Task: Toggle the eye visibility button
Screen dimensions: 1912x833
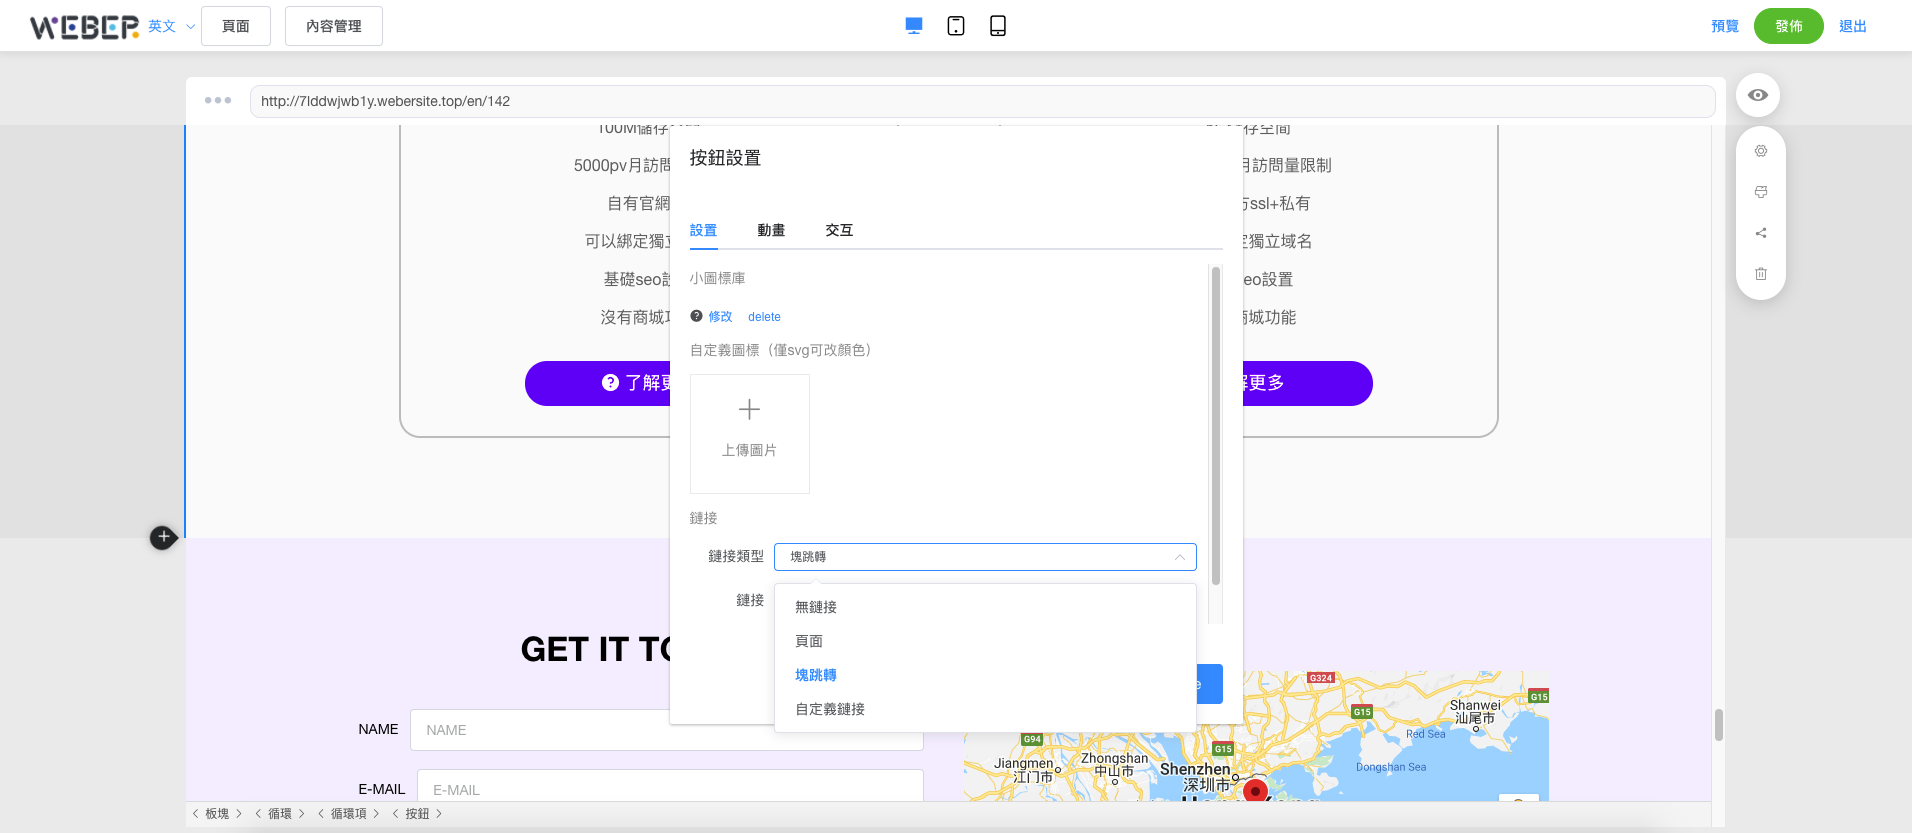Action: (x=1758, y=95)
